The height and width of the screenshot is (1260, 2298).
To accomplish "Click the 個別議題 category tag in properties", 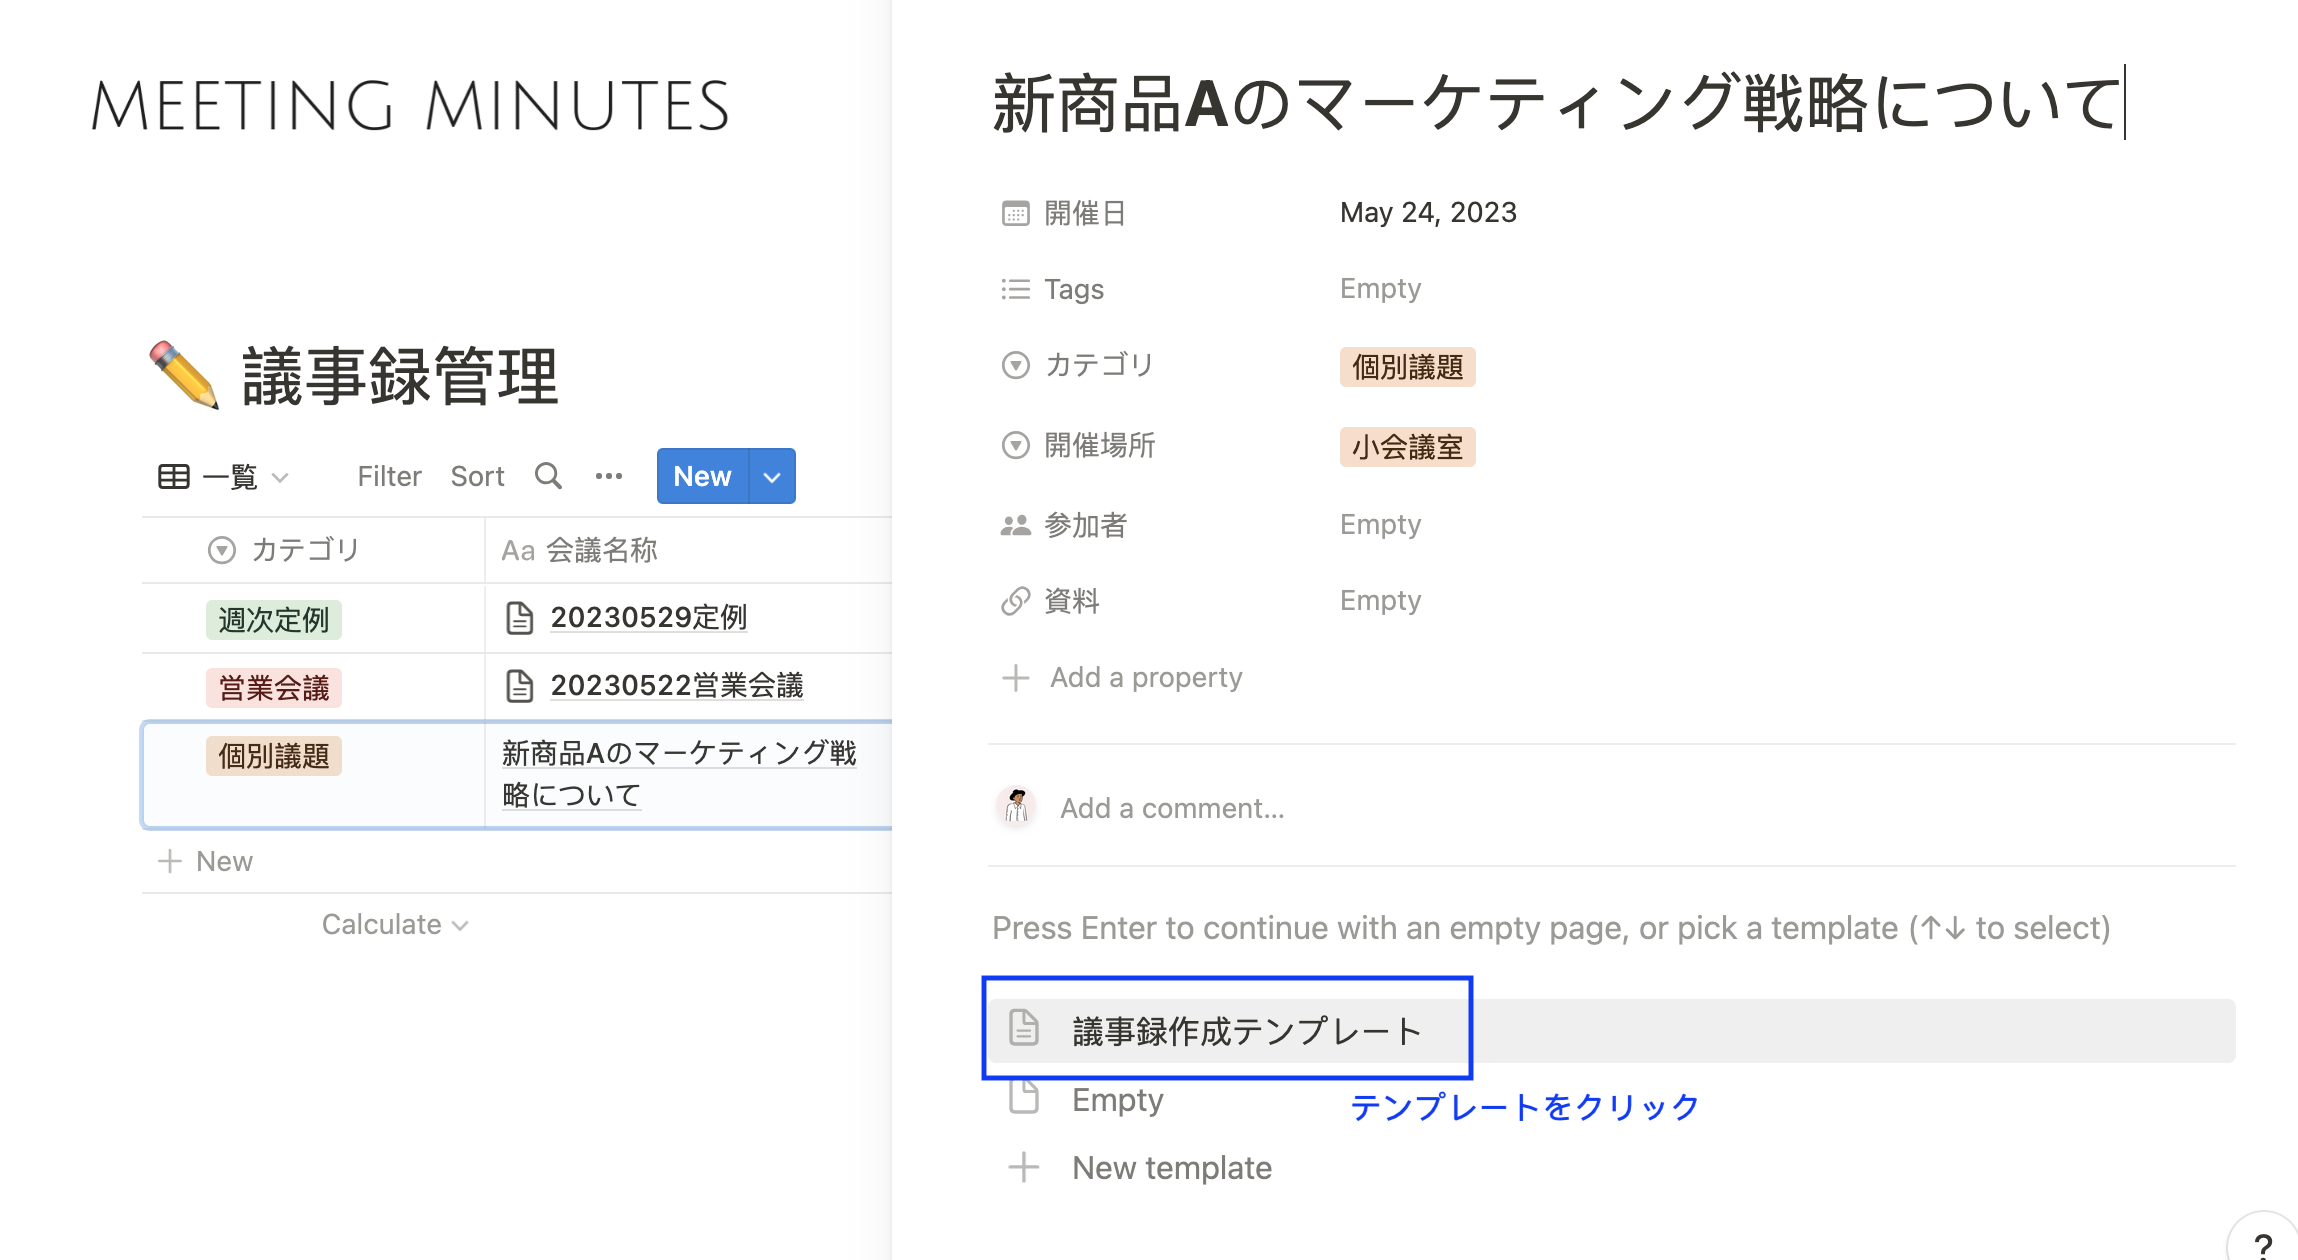I will click(x=1407, y=367).
